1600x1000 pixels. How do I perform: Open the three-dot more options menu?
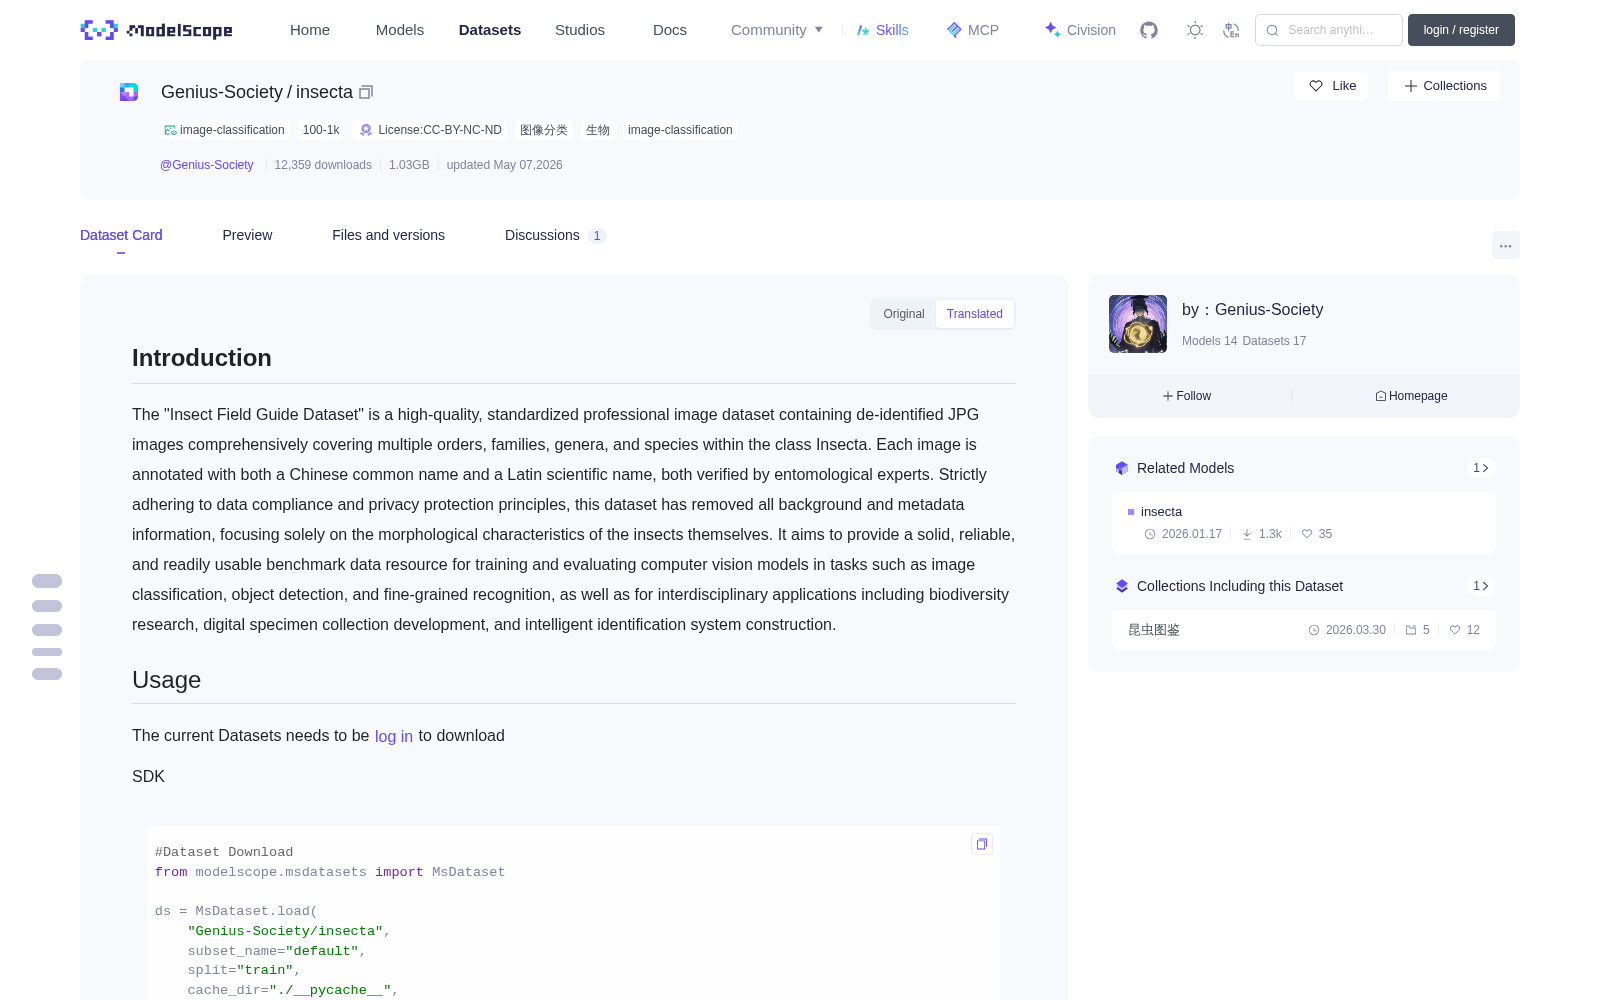[x=1505, y=245]
